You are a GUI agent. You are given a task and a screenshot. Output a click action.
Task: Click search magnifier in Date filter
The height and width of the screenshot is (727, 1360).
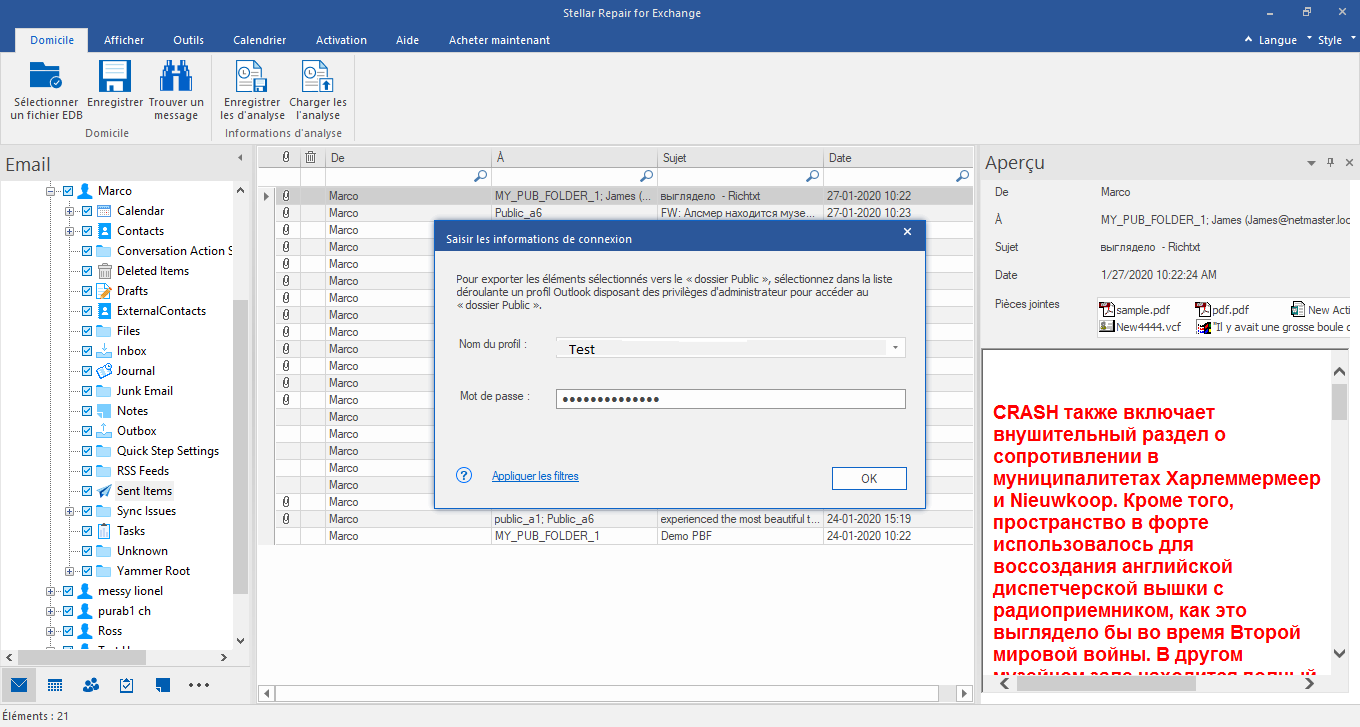point(962,176)
